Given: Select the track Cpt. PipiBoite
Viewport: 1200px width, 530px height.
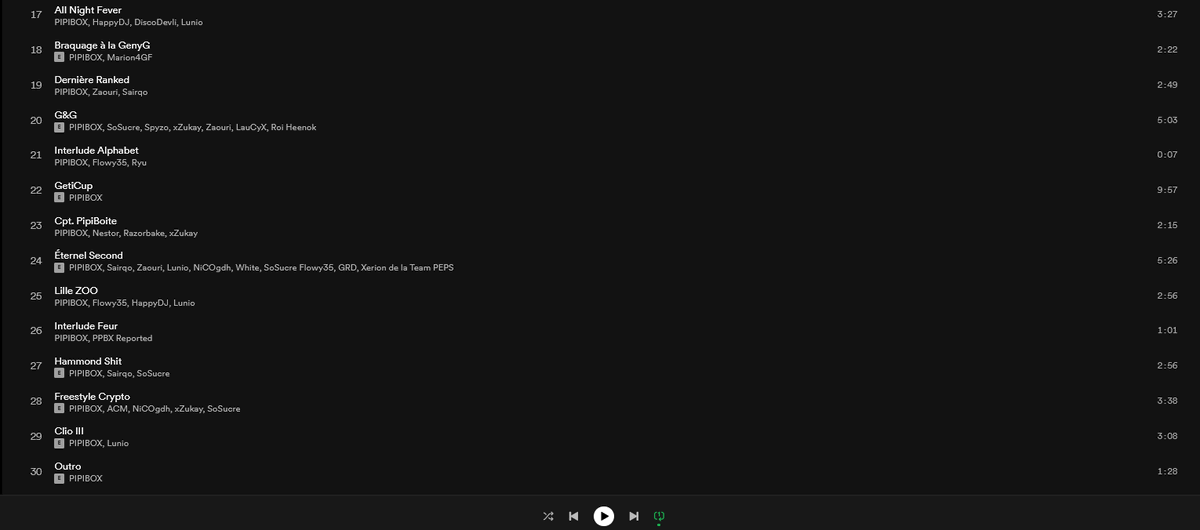Looking at the screenshot, I should pyautogui.click(x=85, y=221).
